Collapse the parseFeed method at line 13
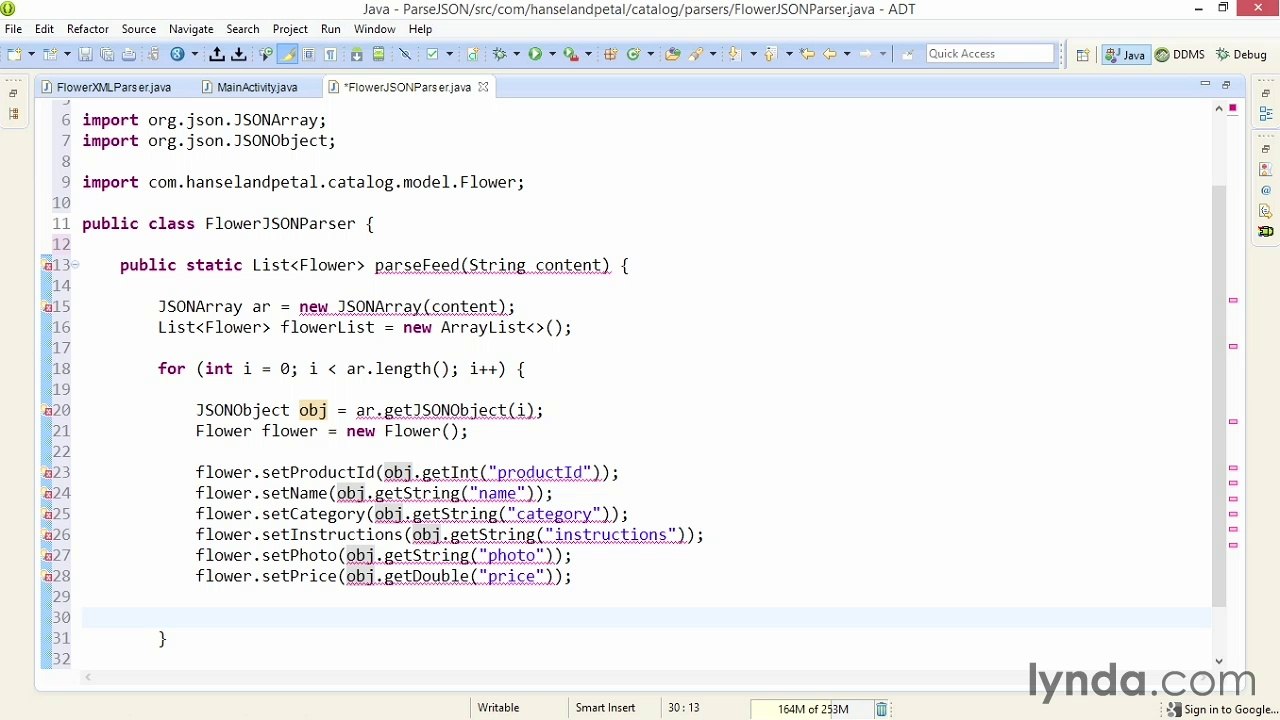The width and height of the screenshot is (1280, 720). pos(75,265)
